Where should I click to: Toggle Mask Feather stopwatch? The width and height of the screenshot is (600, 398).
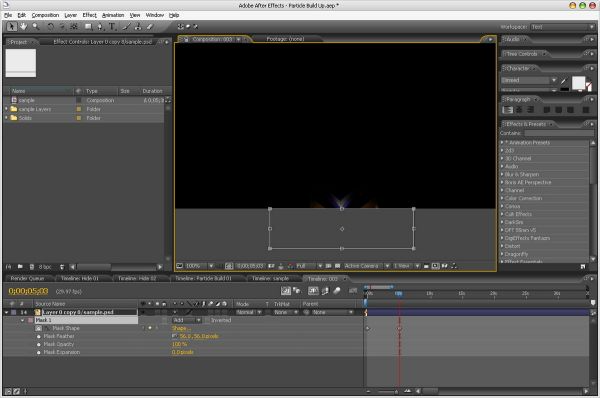(x=39, y=336)
